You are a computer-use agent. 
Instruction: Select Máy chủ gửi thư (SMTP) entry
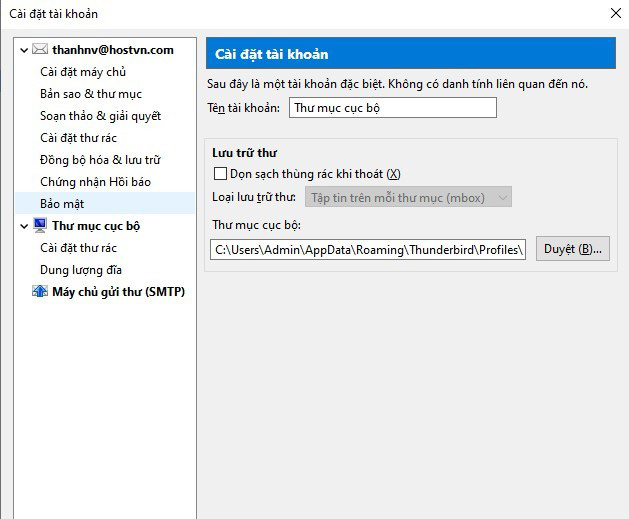tap(118, 292)
